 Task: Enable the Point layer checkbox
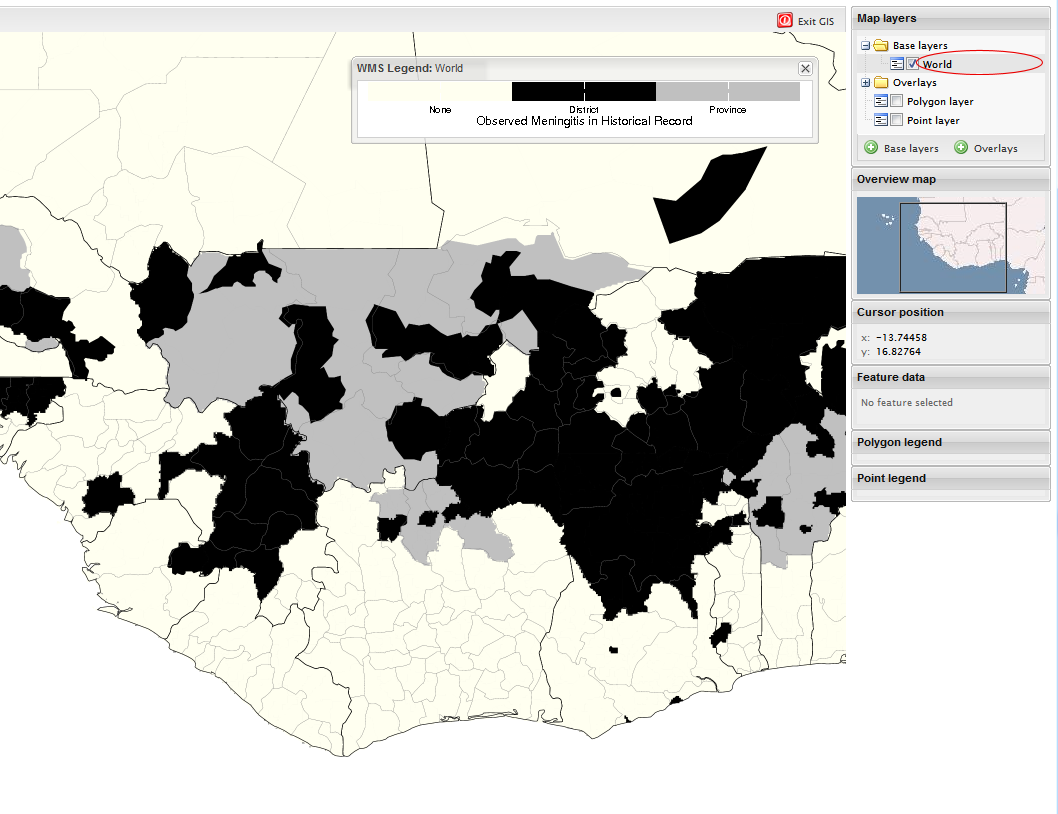[897, 121]
